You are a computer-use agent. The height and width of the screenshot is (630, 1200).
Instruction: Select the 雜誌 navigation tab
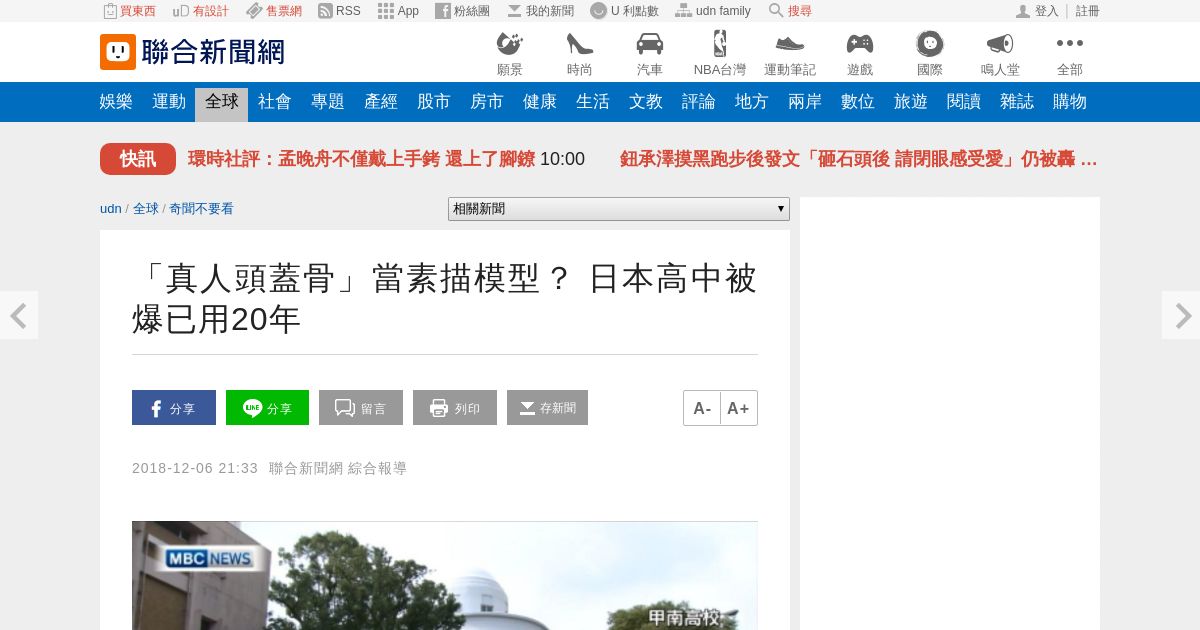(1017, 102)
